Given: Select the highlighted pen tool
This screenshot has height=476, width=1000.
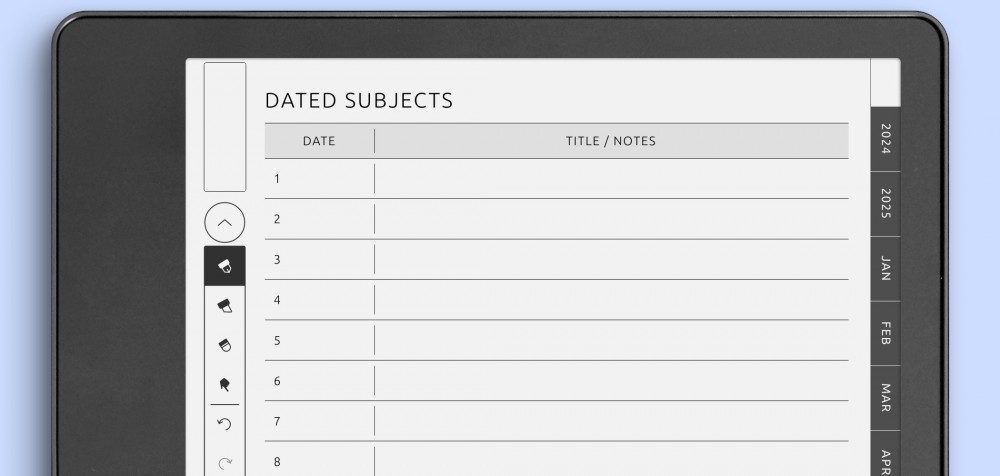Looking at the screenshot, I should point(224,266).
